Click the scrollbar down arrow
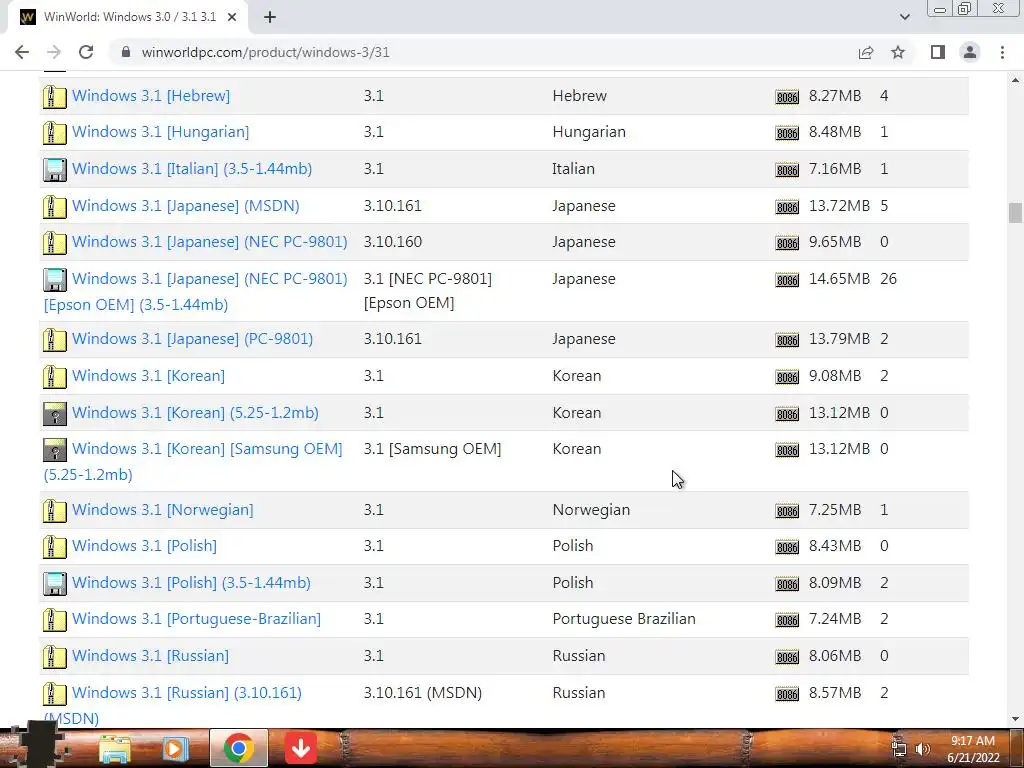1024x768 pixels. [1015, 719]
